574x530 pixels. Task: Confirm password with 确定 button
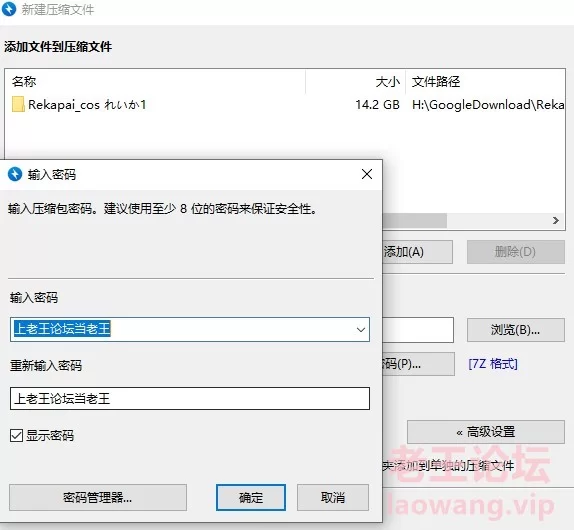251,497
